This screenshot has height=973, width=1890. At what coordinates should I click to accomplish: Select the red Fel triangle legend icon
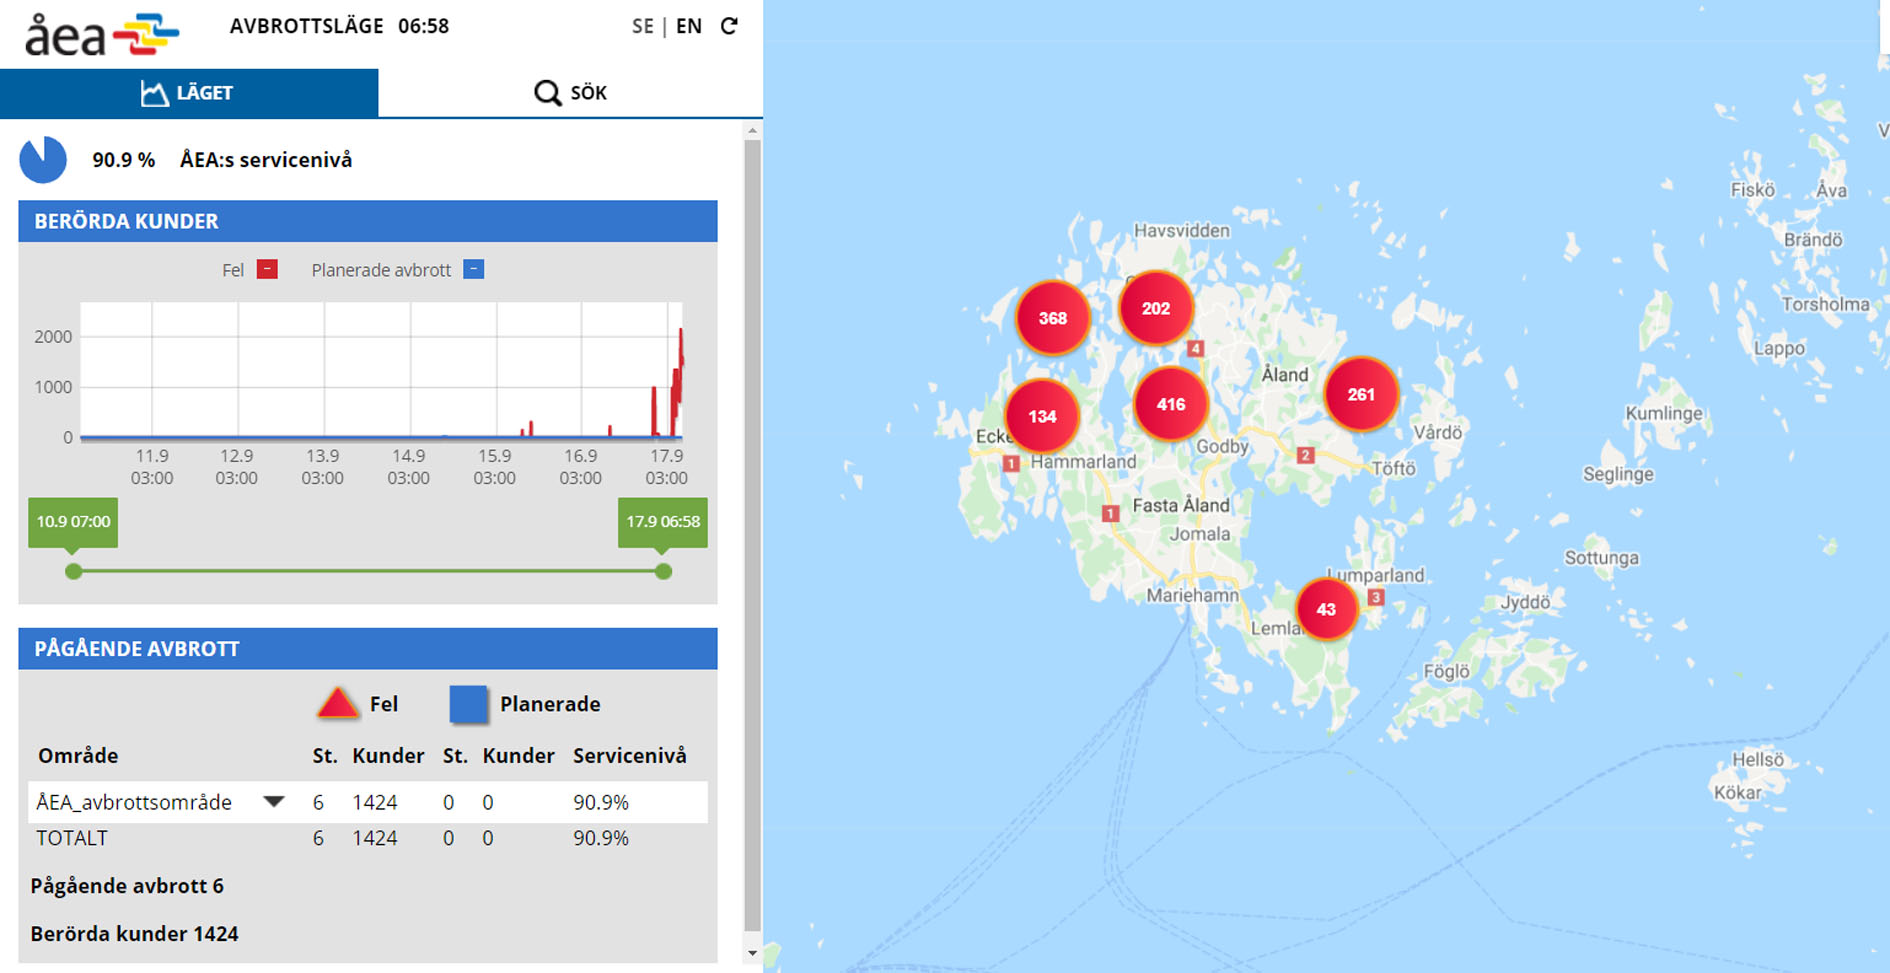click(x=340, y=702)
